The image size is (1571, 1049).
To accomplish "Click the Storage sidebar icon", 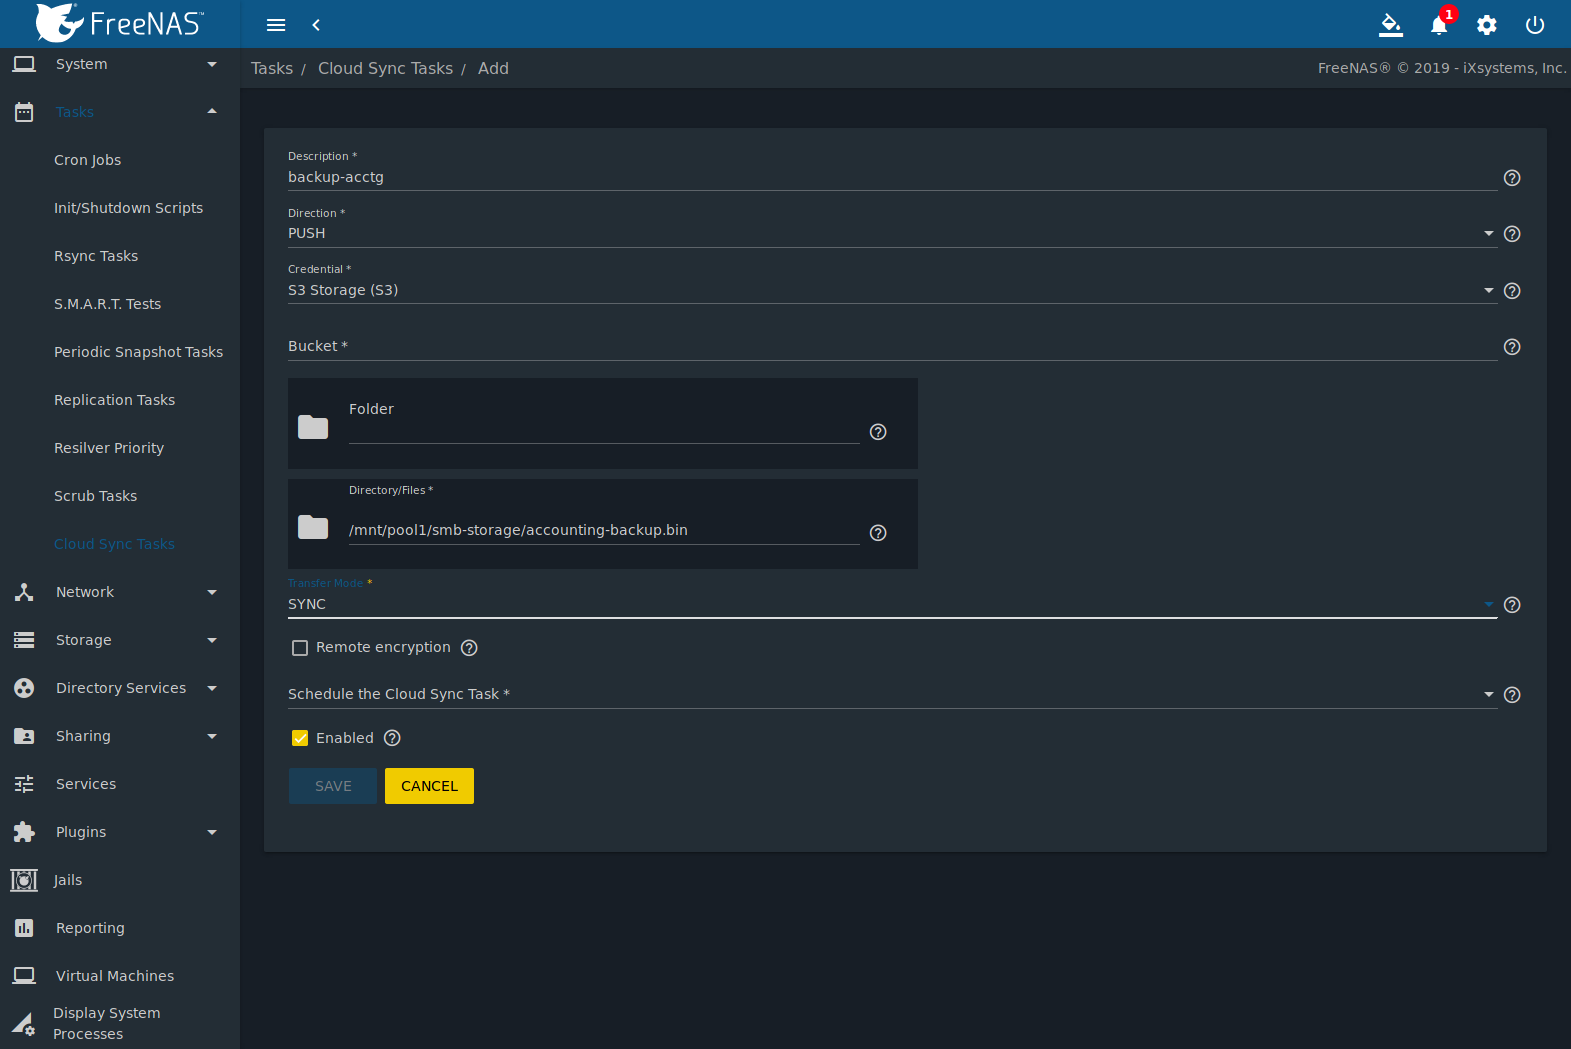I will pyautogui.click(x=24, y=640).
